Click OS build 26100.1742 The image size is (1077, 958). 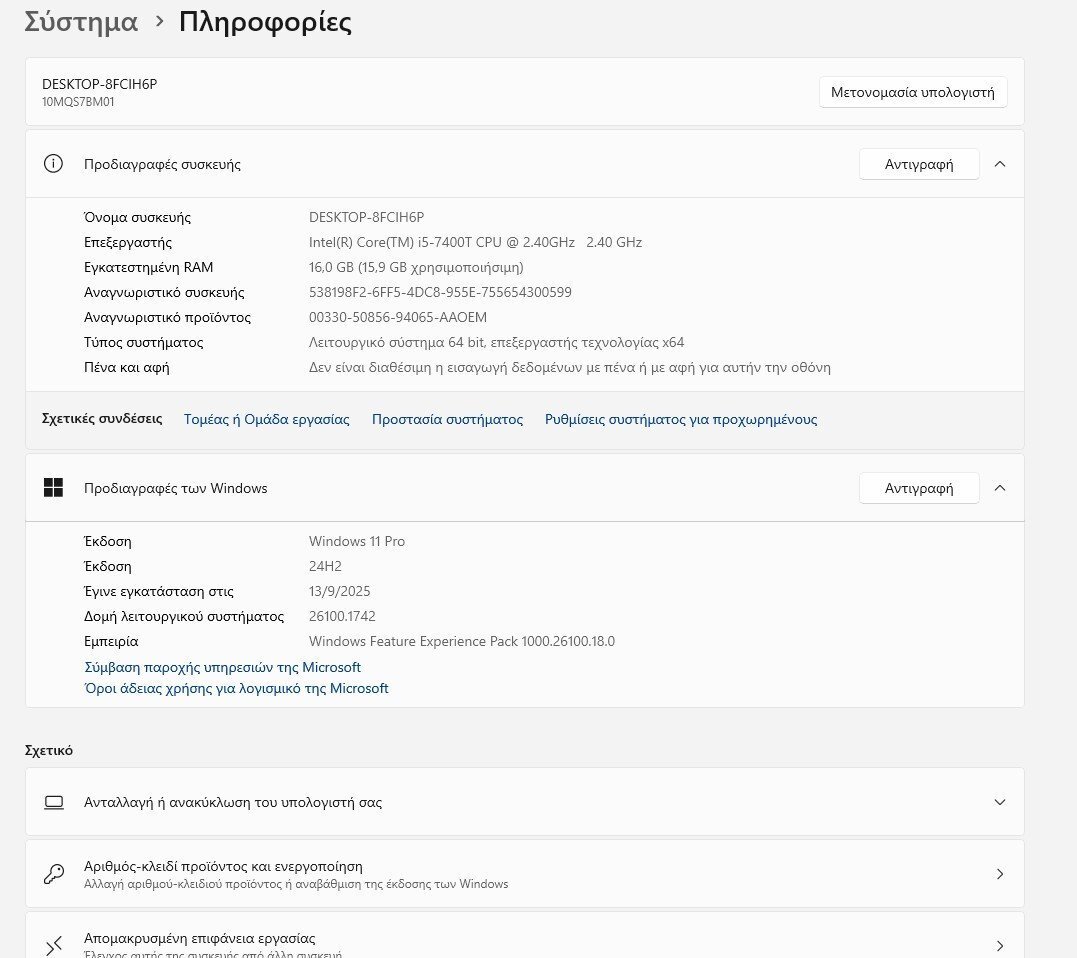pyautogui.click(x=342, y=616)
